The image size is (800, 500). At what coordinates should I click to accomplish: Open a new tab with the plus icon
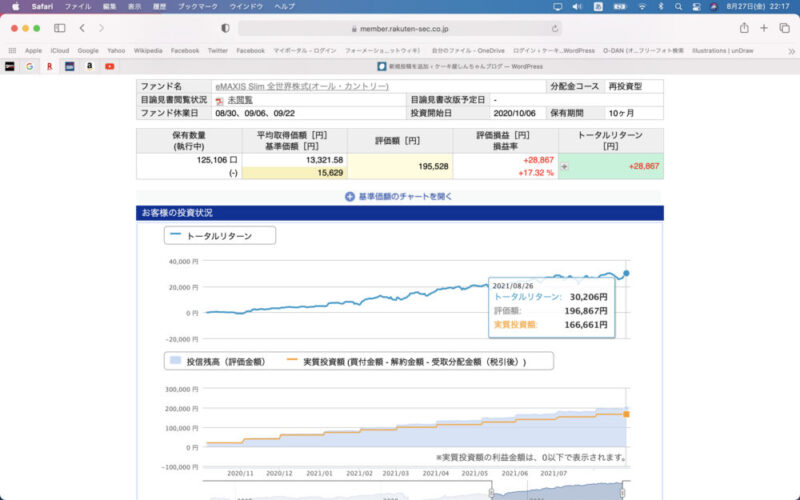pos(764,28)
